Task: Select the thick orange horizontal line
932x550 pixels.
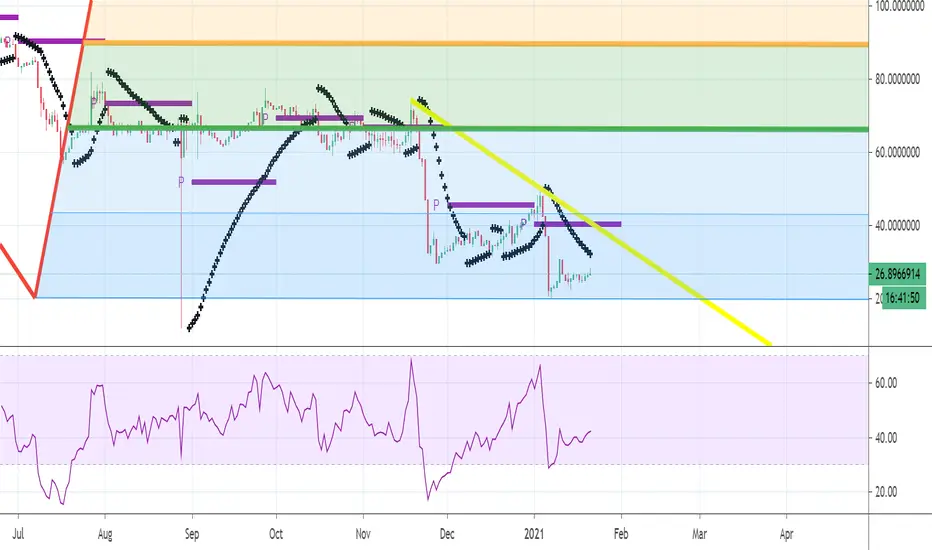Action: tap(476, 43)
